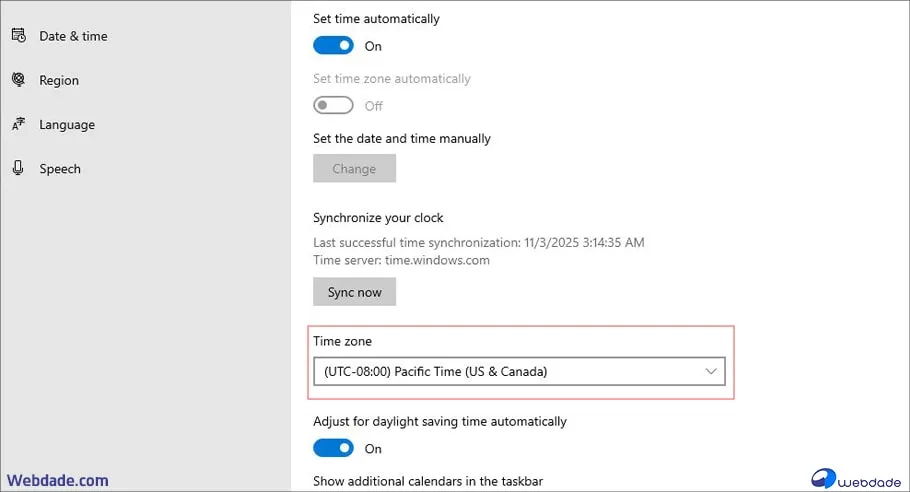Click the Date & time calendar icon
The image size is (910, 492).
point(19,35)
